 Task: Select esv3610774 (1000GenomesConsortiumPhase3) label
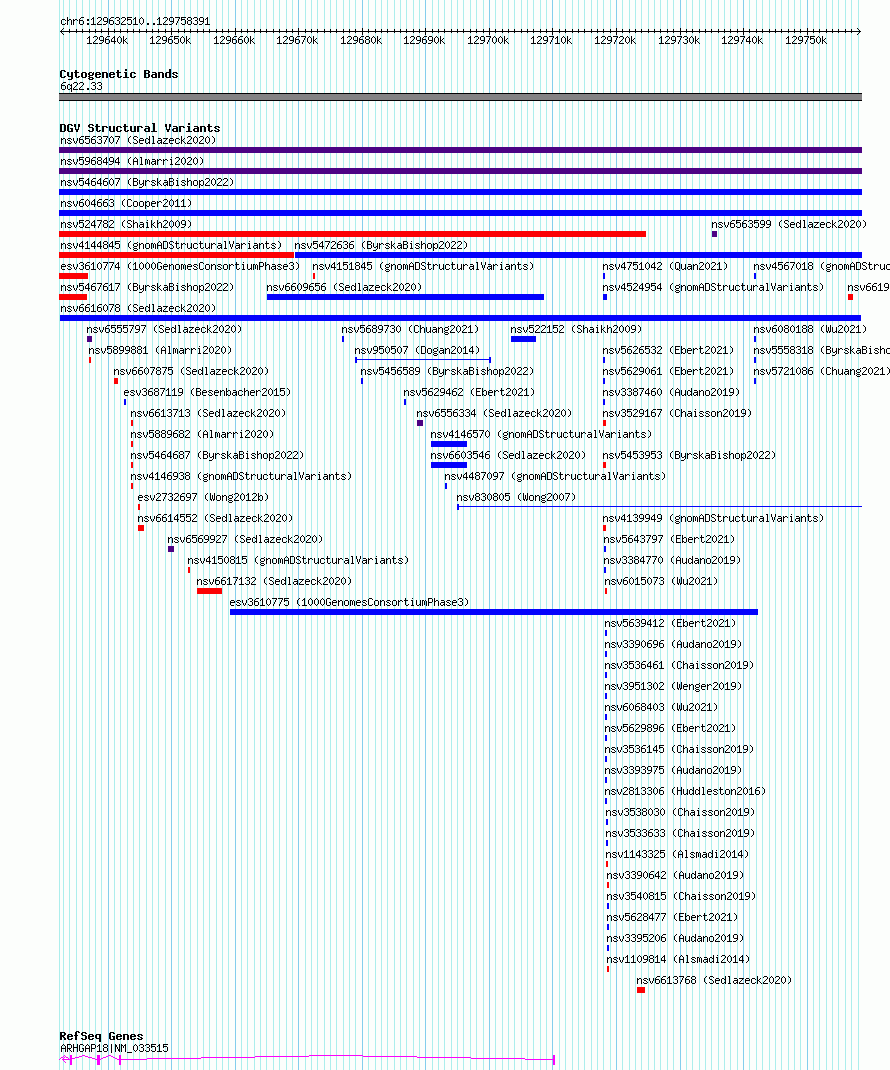tap(180, 266)
